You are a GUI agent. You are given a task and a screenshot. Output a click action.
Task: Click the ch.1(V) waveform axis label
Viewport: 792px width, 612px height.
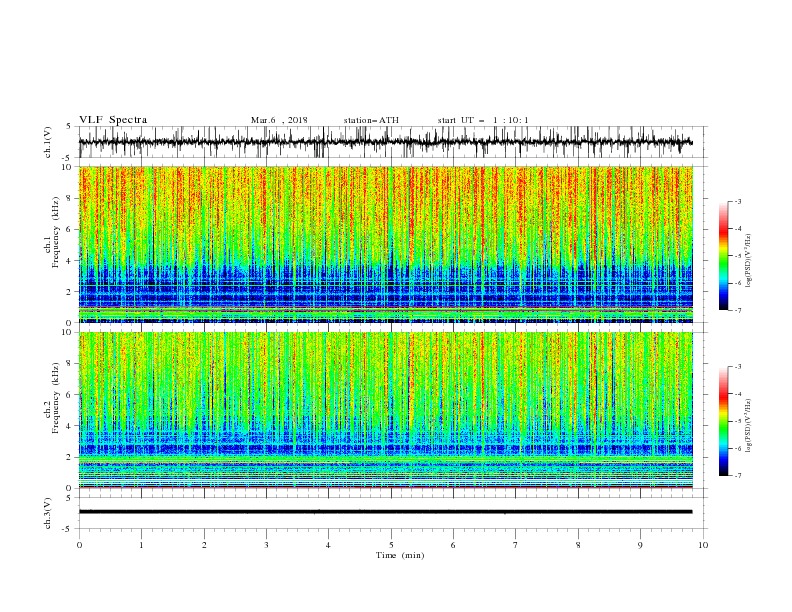pyautogui.click(x=48, y=142)
